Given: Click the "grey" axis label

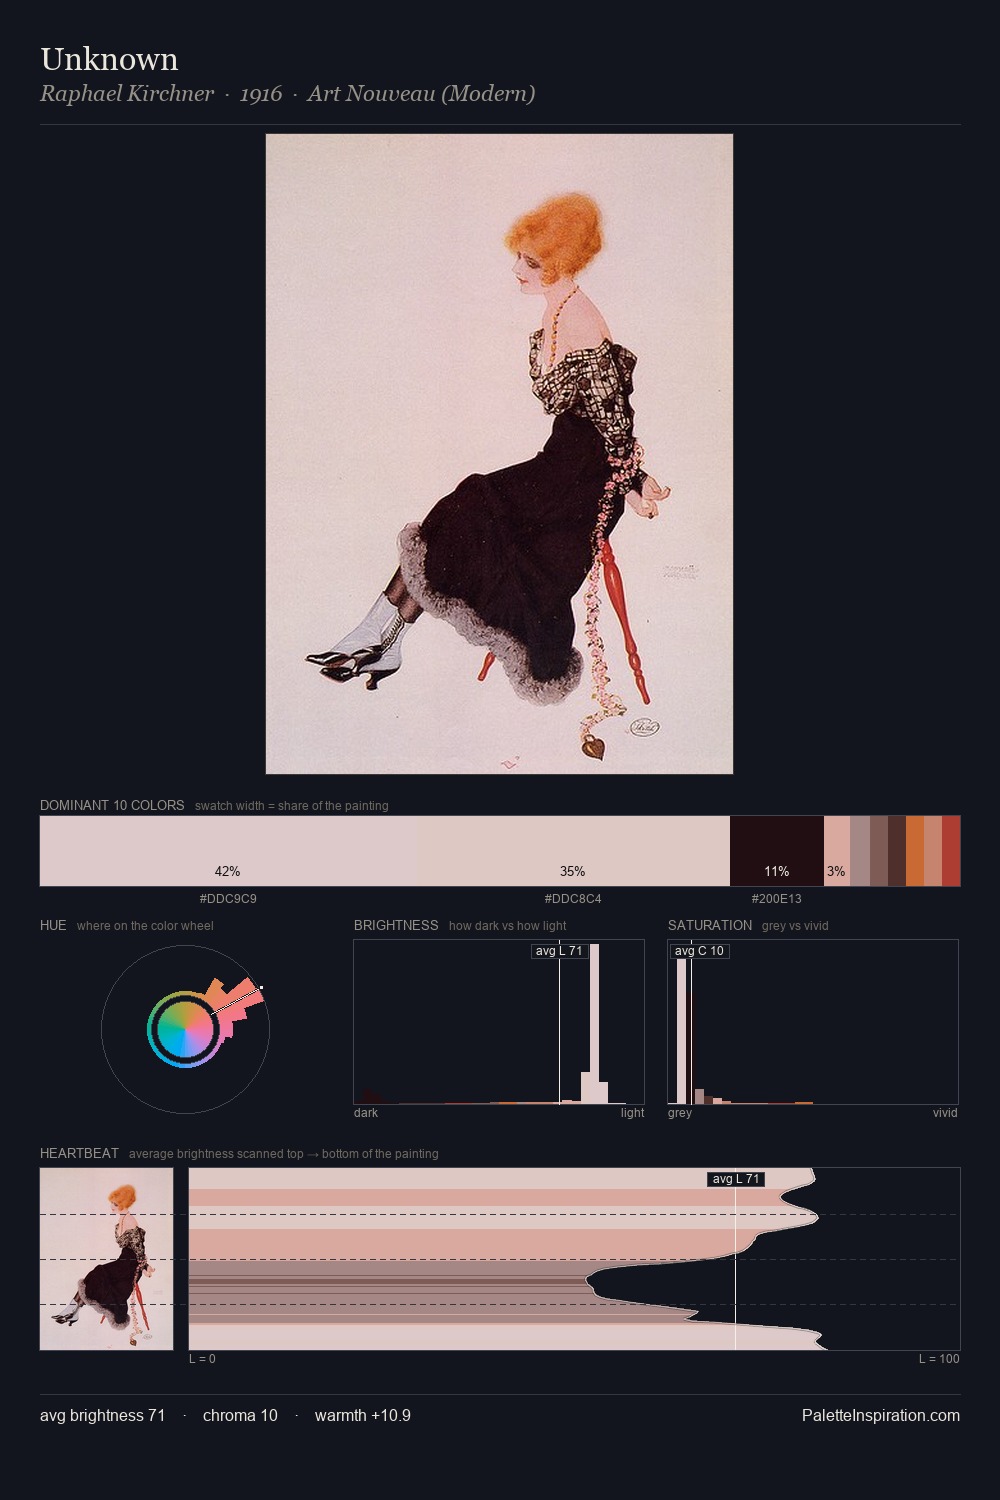Looking at the screenshot, I should click(680, 1113).
